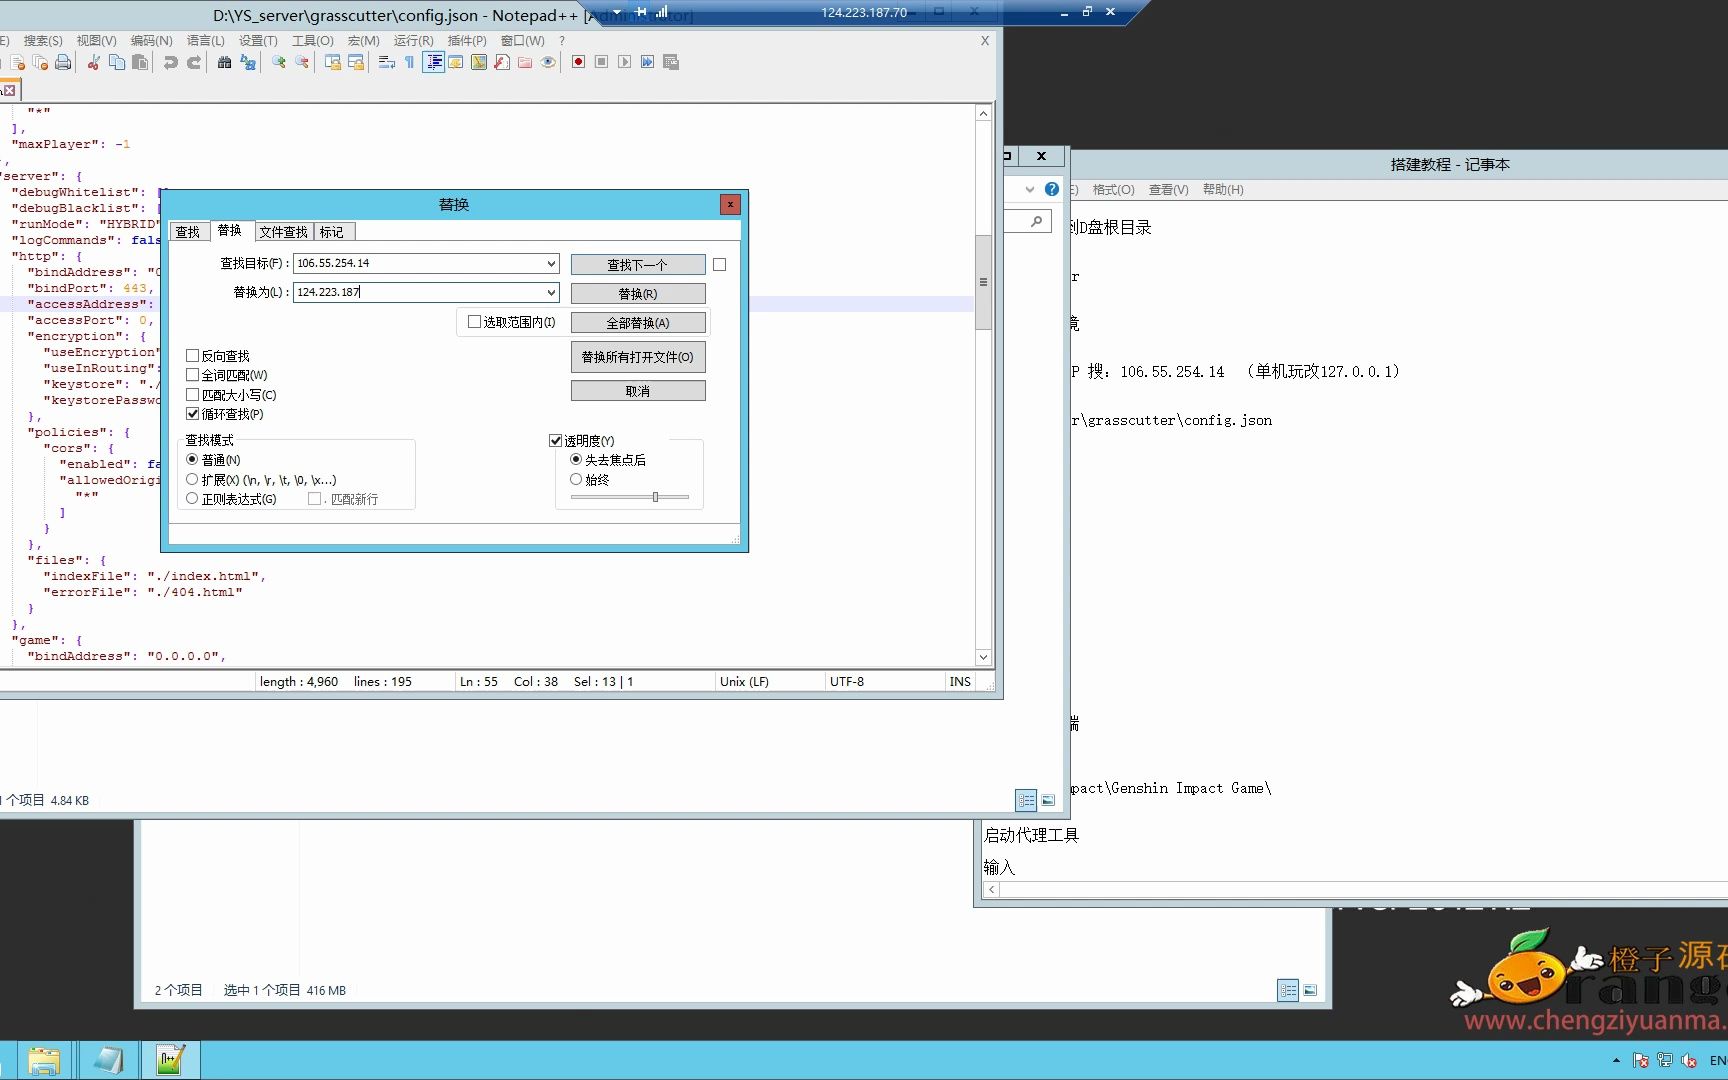Expand the 查找目标 combo box arrow

[x=551, y=264]
